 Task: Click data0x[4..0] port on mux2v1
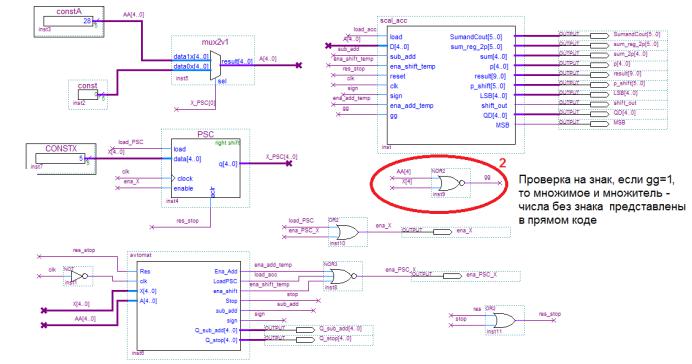pyautogui.click(x=191, y=67)
